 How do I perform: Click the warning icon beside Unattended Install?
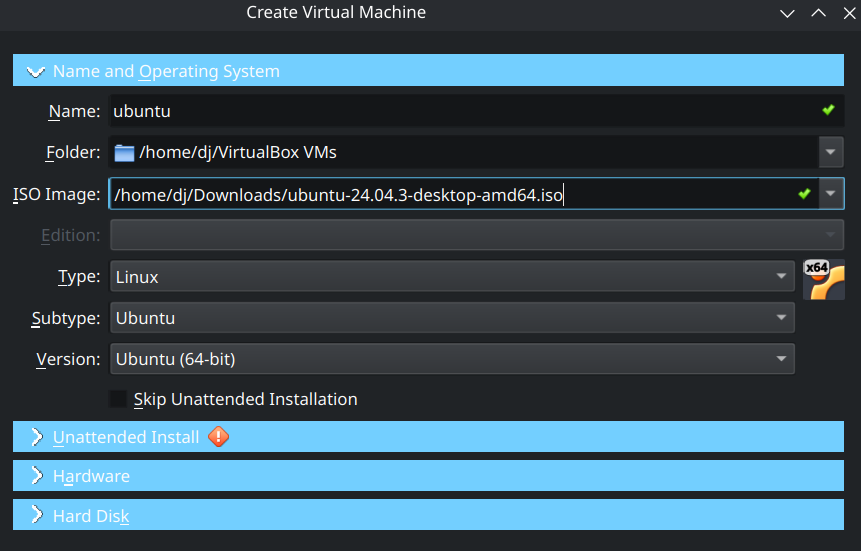[x=219, y=437]
